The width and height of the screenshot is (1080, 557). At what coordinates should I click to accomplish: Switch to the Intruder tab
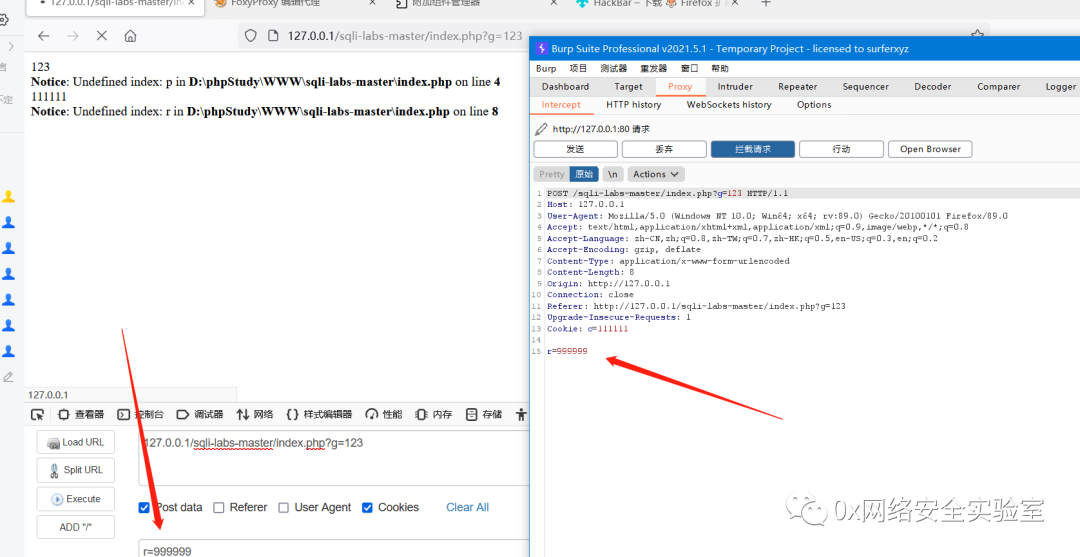735,87
